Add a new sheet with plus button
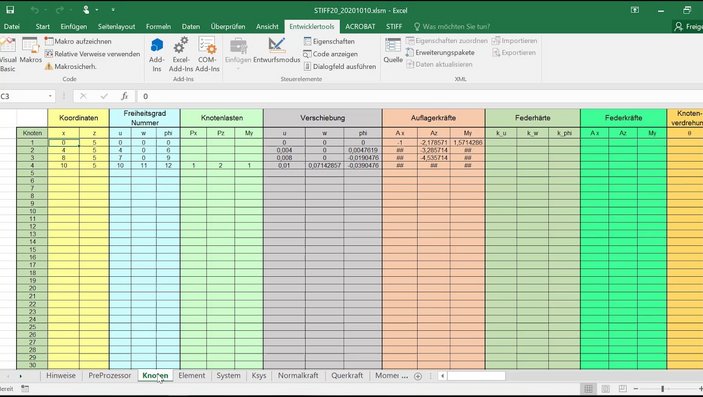Viewport: 703px width, 397px height. click(418, 376)
